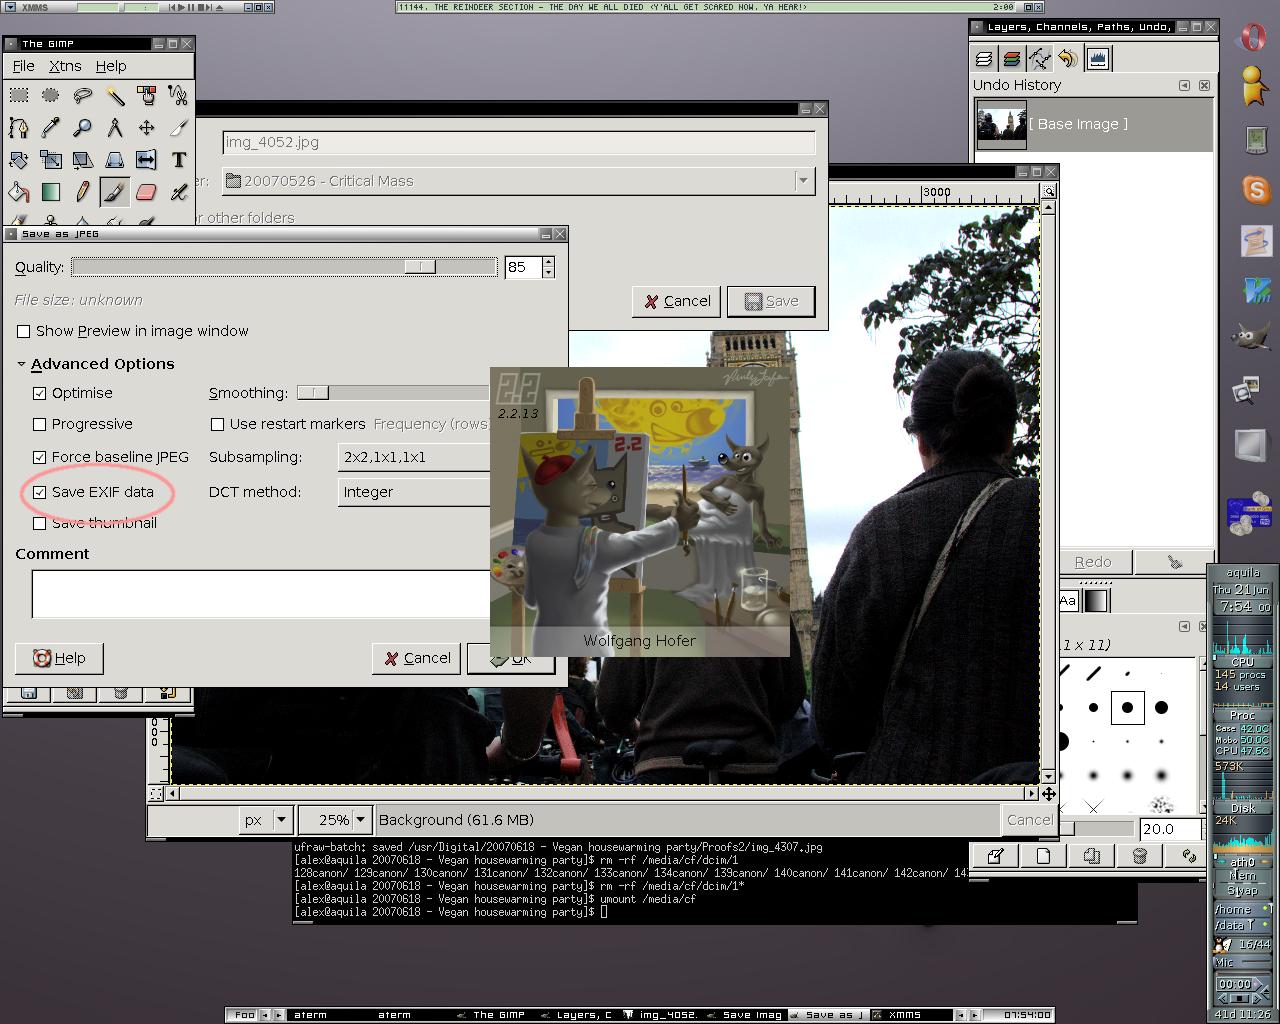Open the File menu in GIMP toolbox
The height and width of the screenshot is (1024, 1280).
(23, 66)
